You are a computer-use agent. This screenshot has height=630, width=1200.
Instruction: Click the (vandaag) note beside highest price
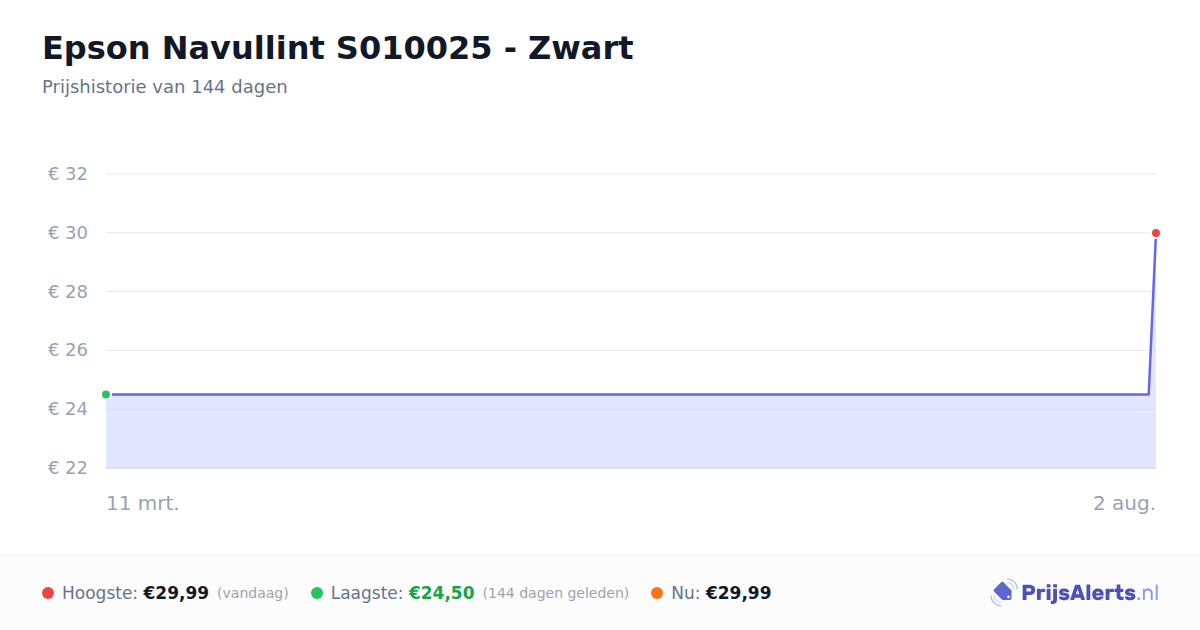pos(252,593)
